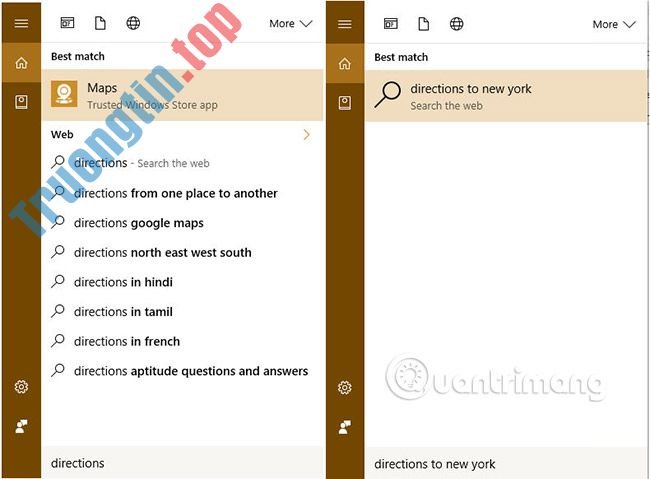The width and height of the screenshot is (650, 479).
Task: Expand the Web section chevron arrow
Action: [x=306, y=134]
